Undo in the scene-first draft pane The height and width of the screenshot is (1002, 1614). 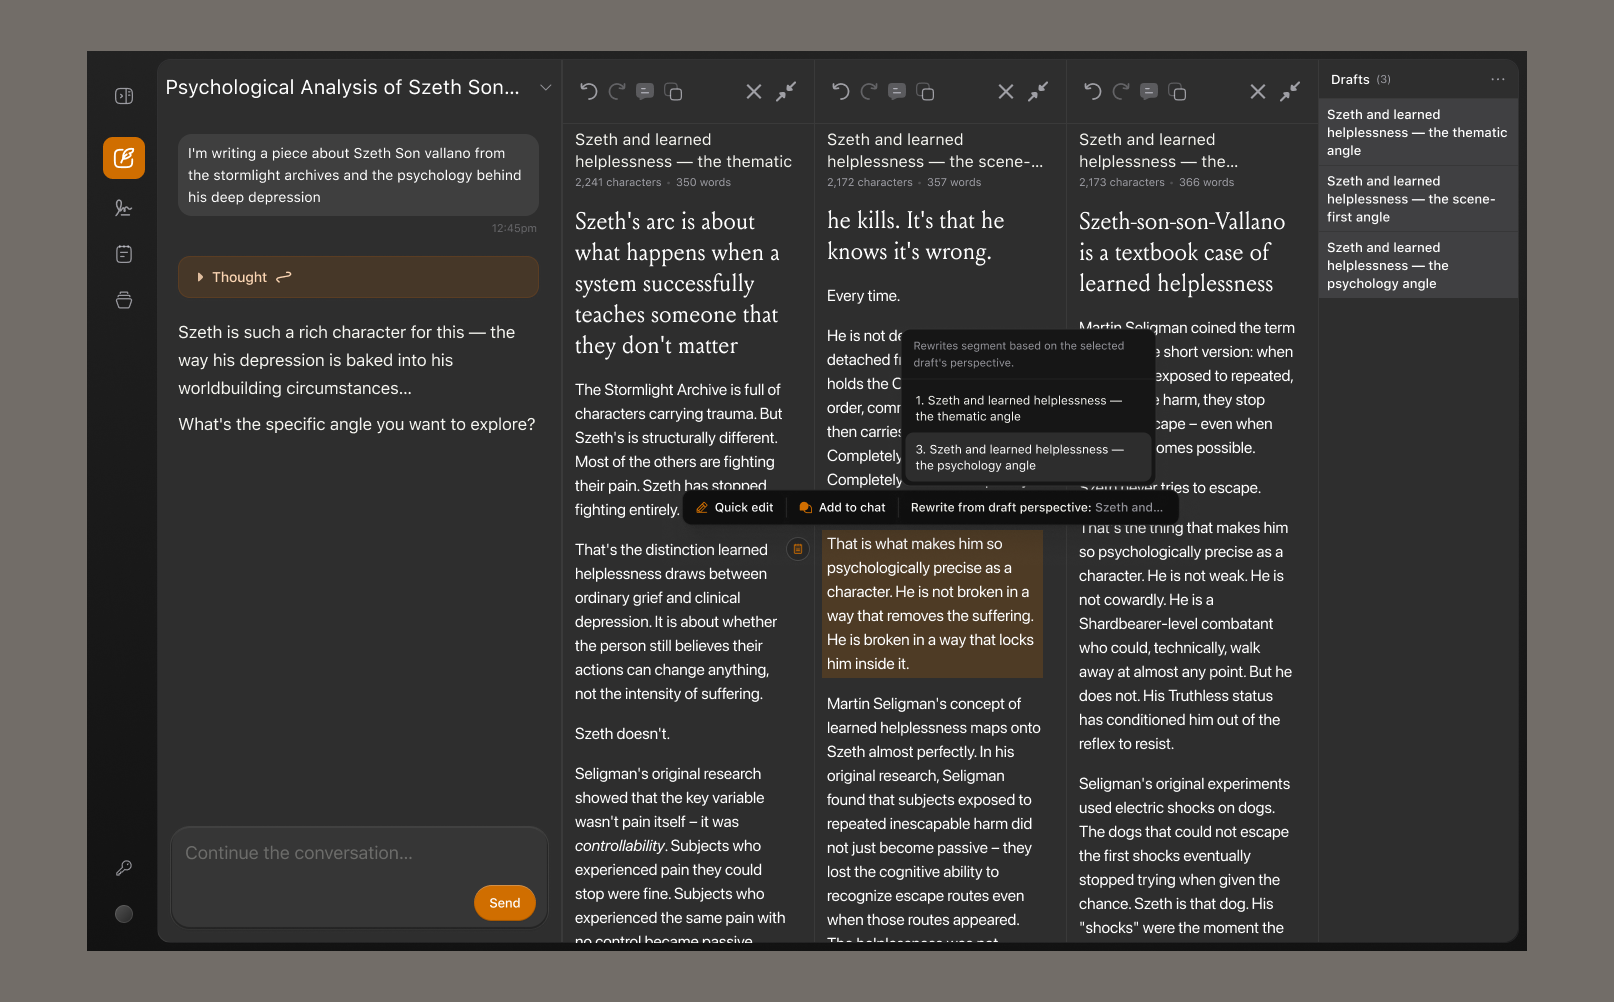[841, 92]
